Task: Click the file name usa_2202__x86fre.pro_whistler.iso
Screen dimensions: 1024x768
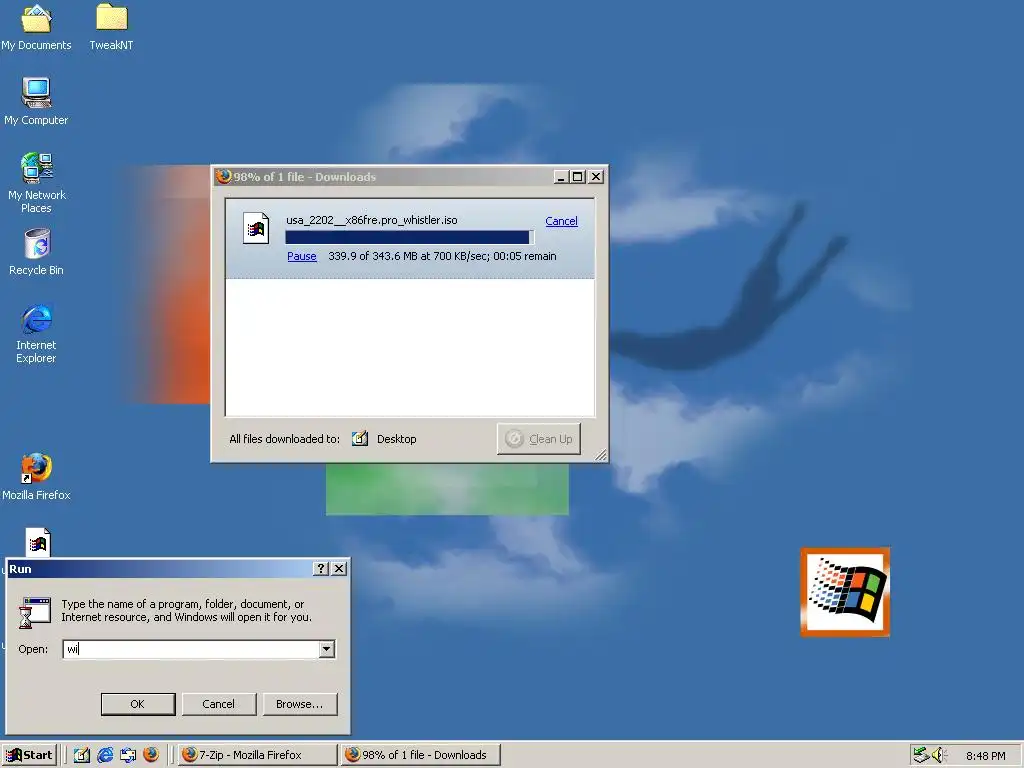Action: pyautogui.click(x=372, y=220)
